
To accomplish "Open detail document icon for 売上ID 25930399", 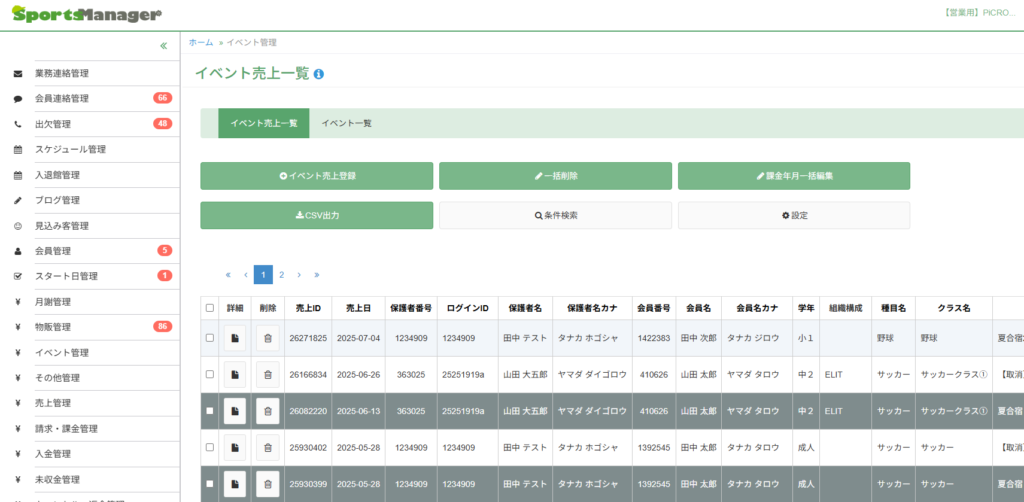I will [235, 484].
